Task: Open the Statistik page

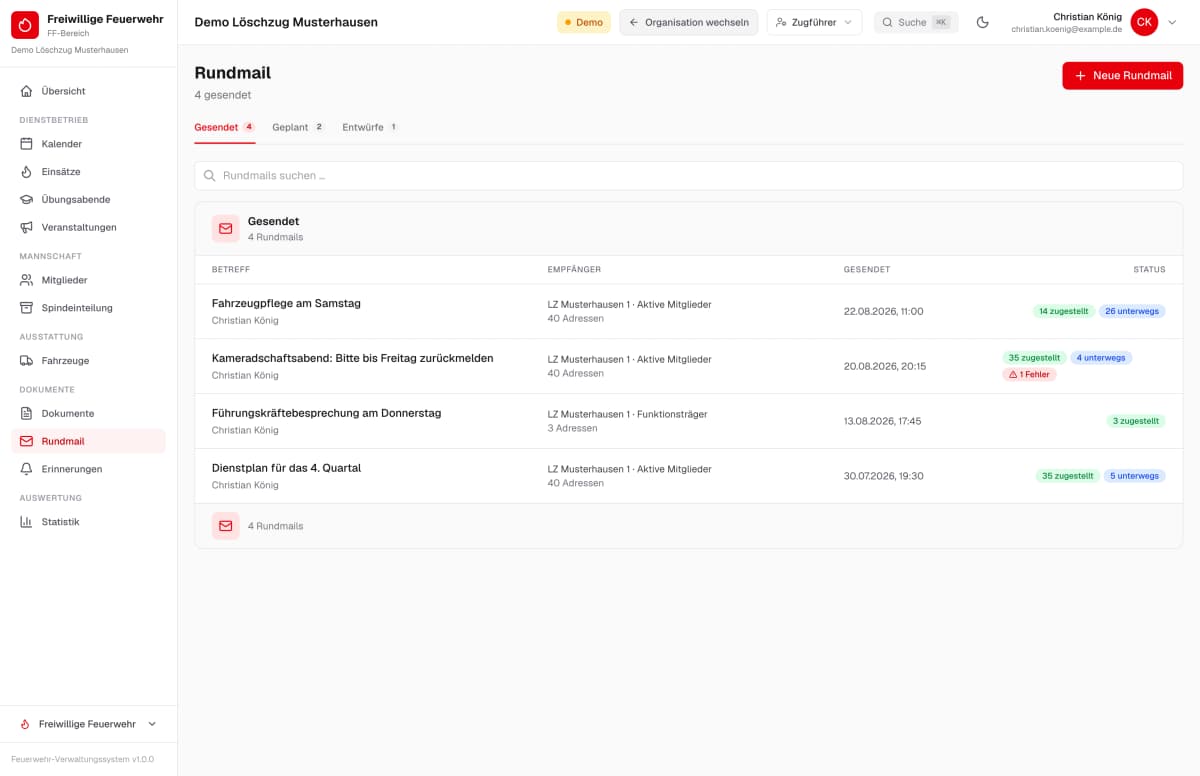Action: tap(88, 522)
